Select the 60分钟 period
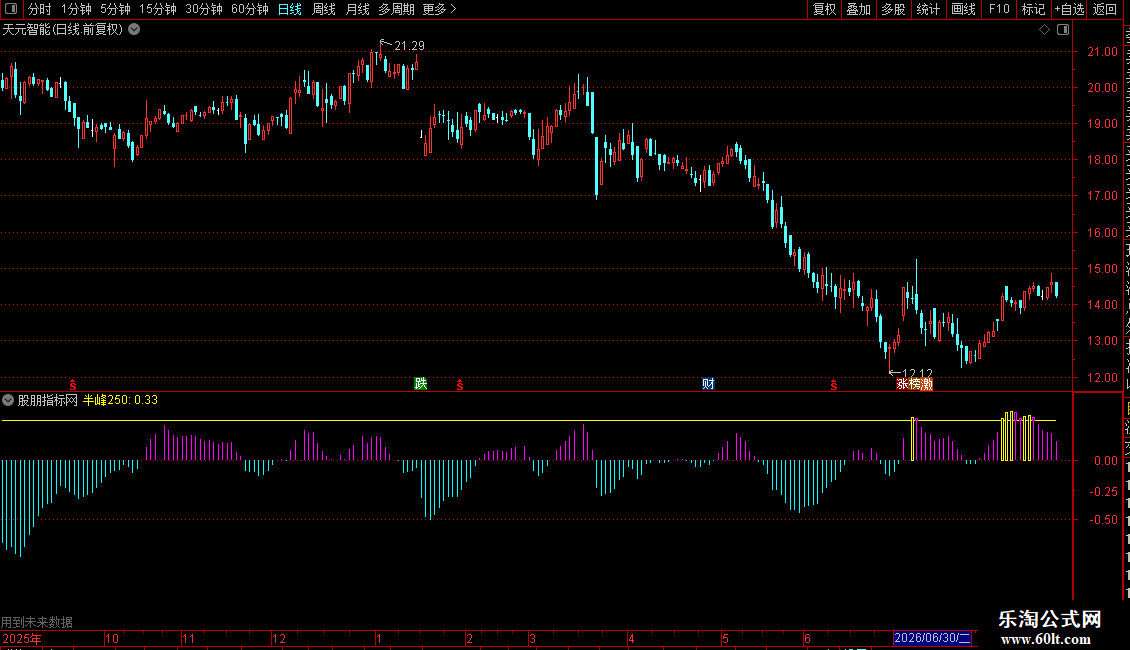Screen dimensions: 1130x650 click(x=250, y=9)
